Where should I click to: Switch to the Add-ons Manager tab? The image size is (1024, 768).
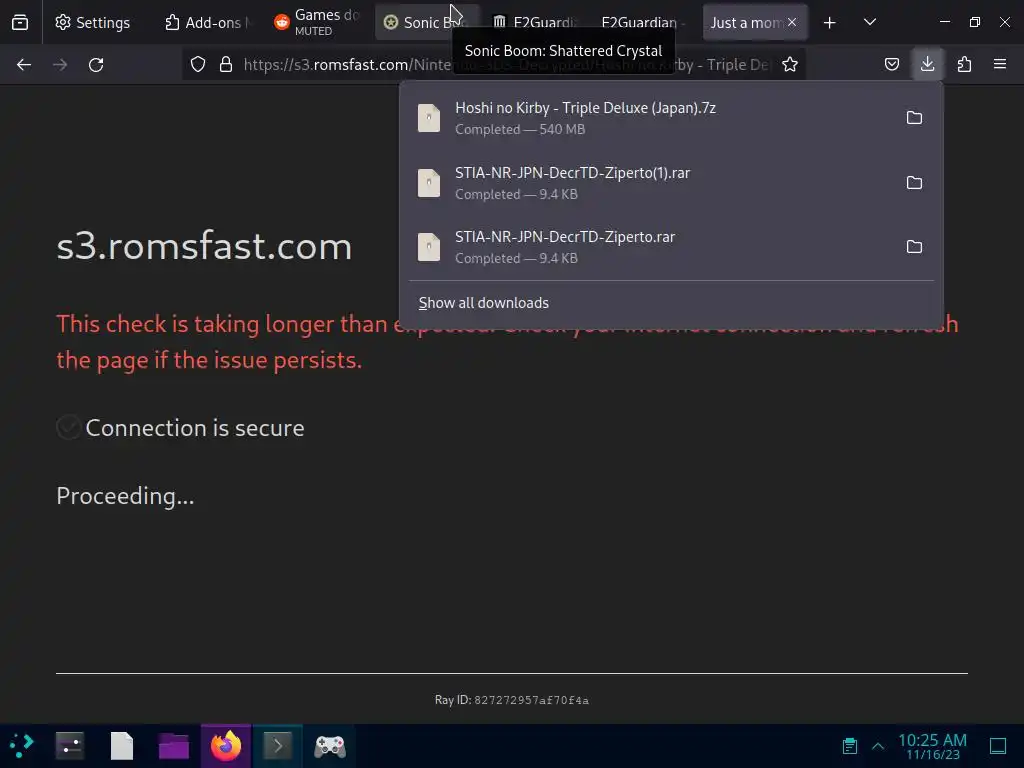point(206,22)
